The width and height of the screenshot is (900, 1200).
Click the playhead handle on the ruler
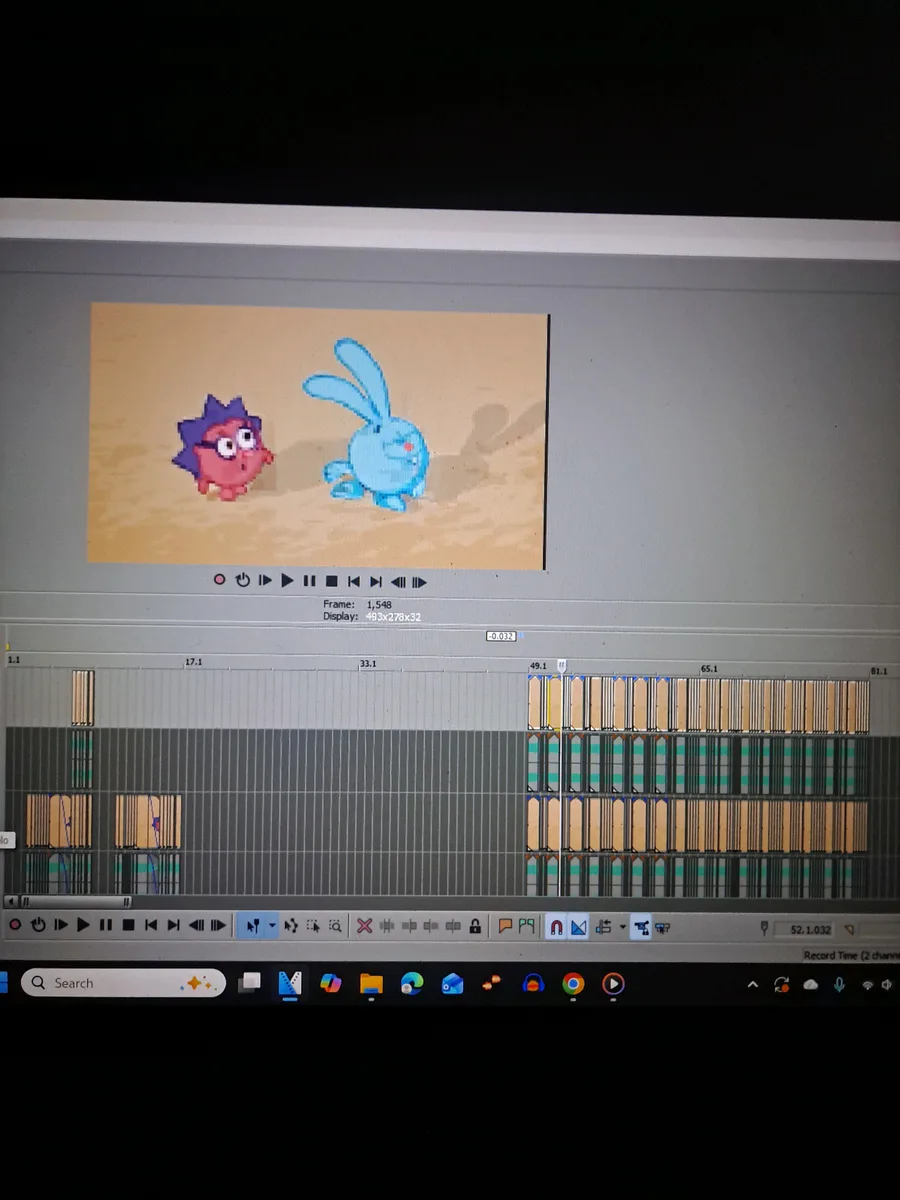click(562, 665)
